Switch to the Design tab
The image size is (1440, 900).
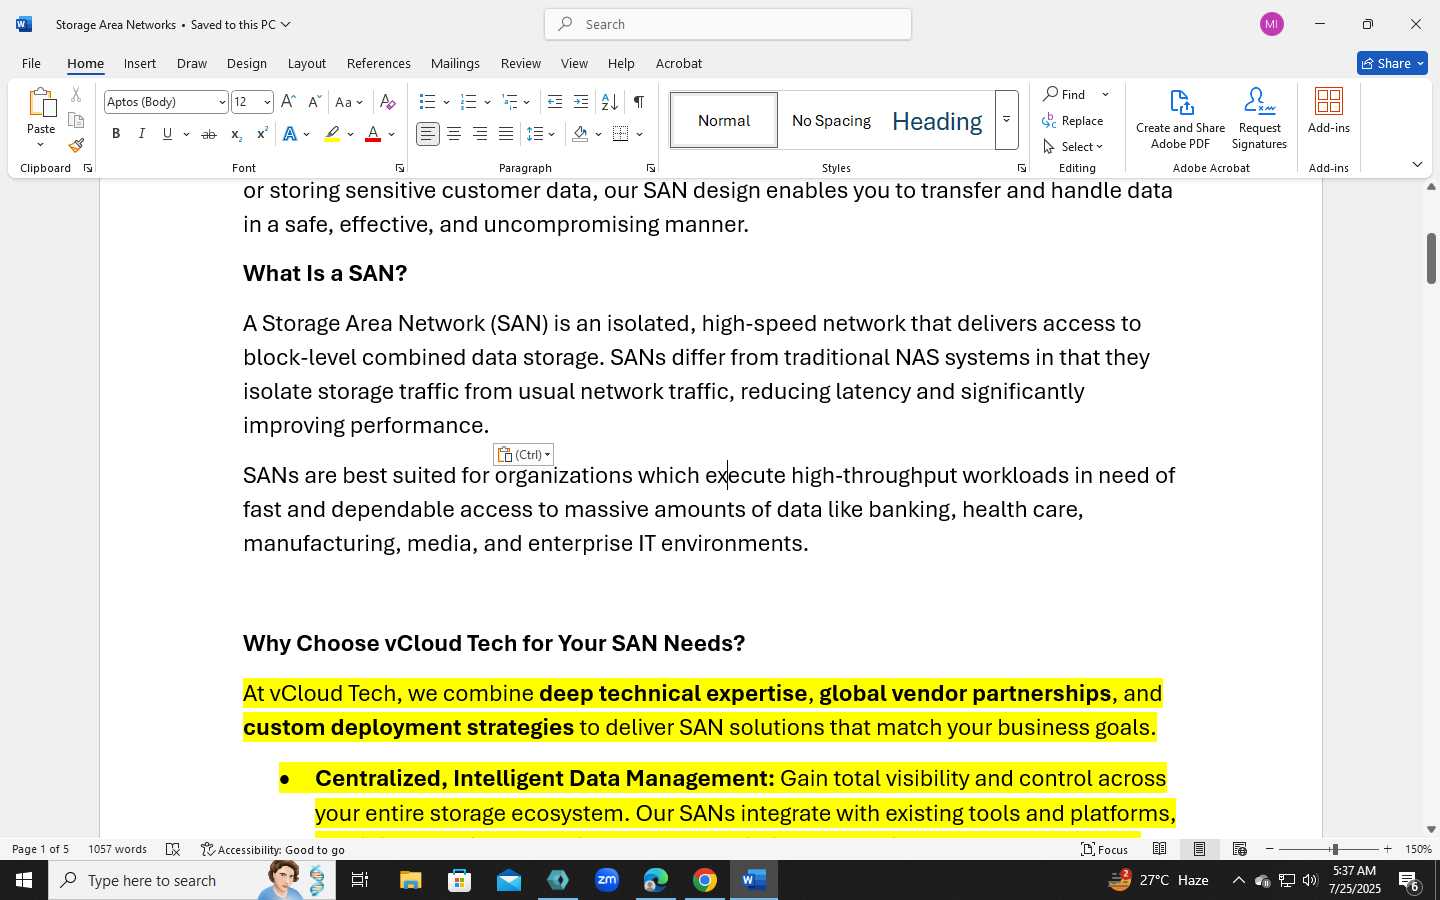pyautogui.click(x=246, y=63)
